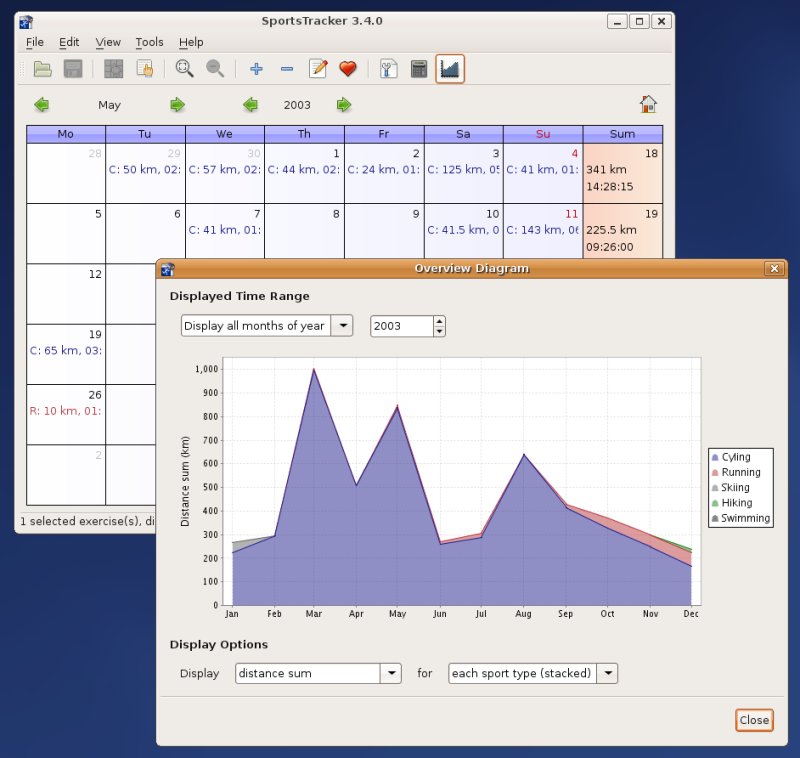
Task: Decrease the diagram year using down spinner
Action: point(439,332)
